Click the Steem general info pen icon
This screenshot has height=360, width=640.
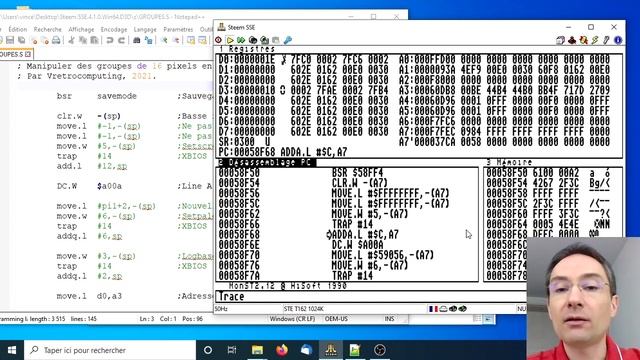coord(607,40)
